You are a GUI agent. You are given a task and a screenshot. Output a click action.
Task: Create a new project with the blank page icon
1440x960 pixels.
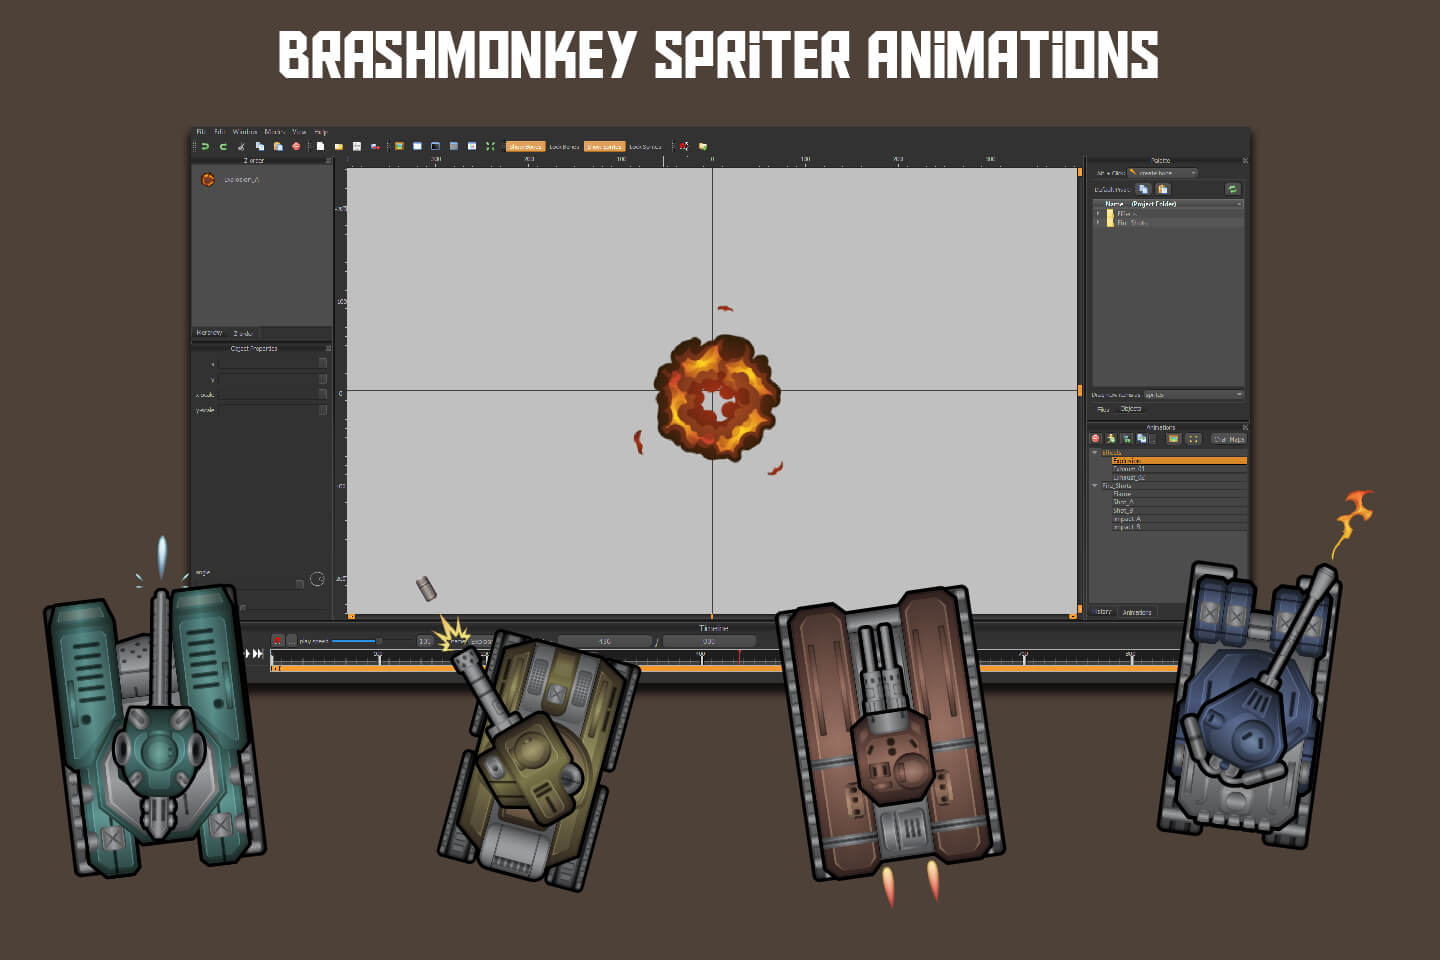(x=320, y=147)
